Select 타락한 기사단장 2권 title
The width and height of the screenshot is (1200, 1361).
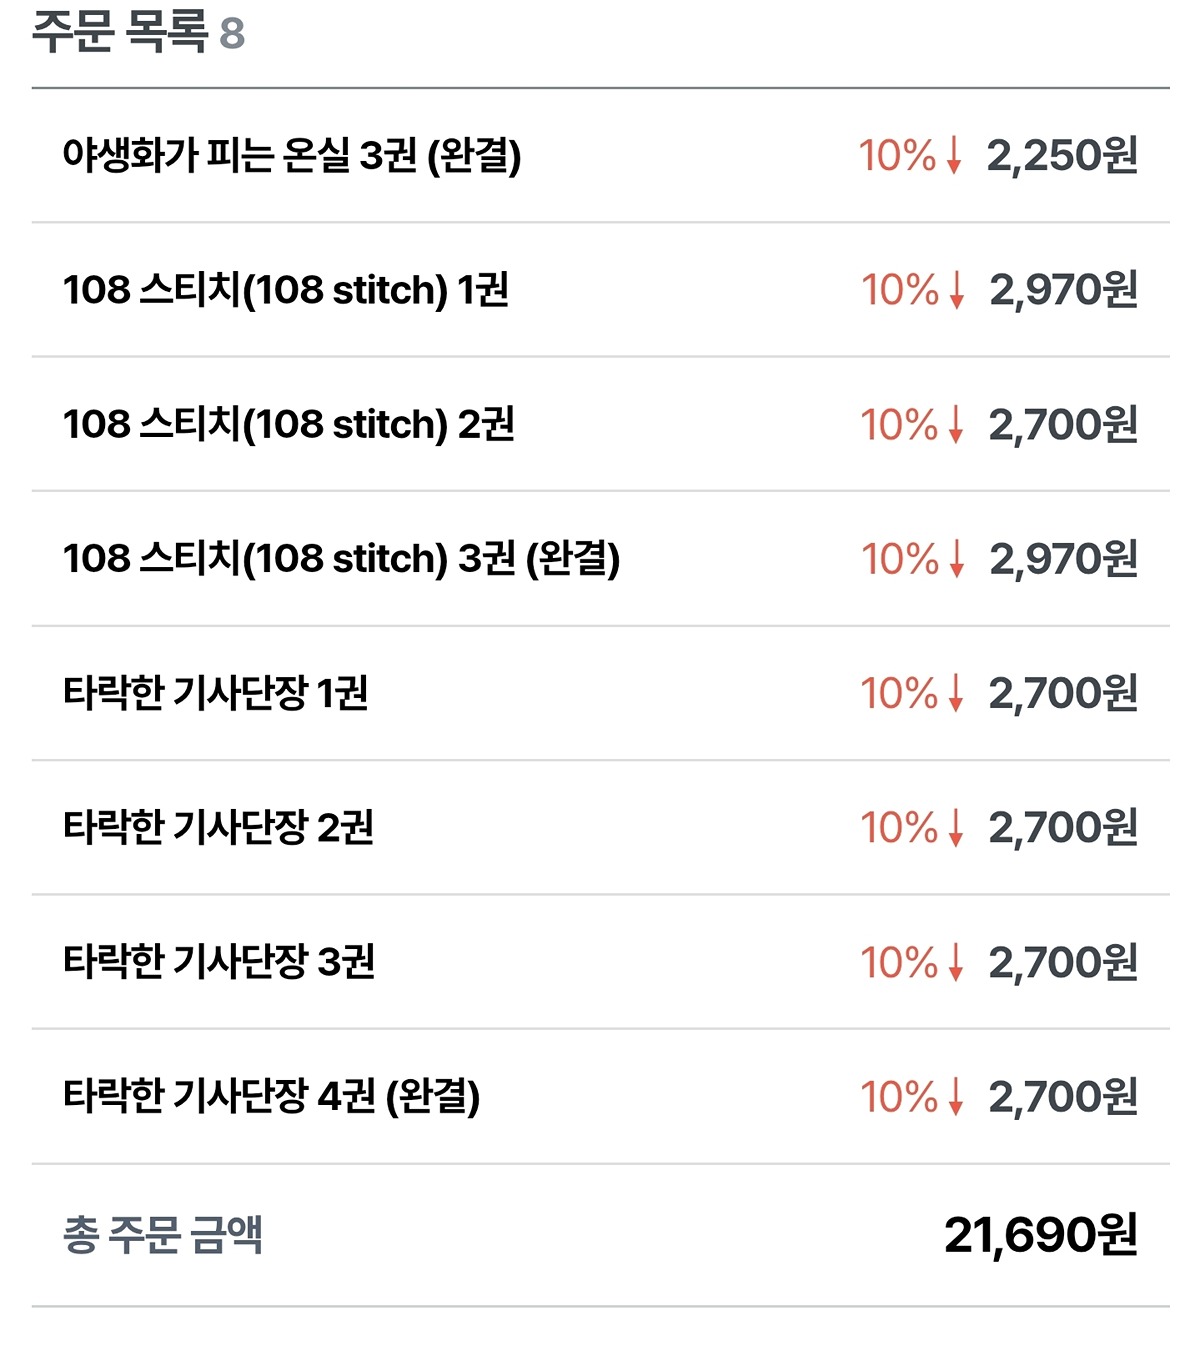(x=218, y=827)
